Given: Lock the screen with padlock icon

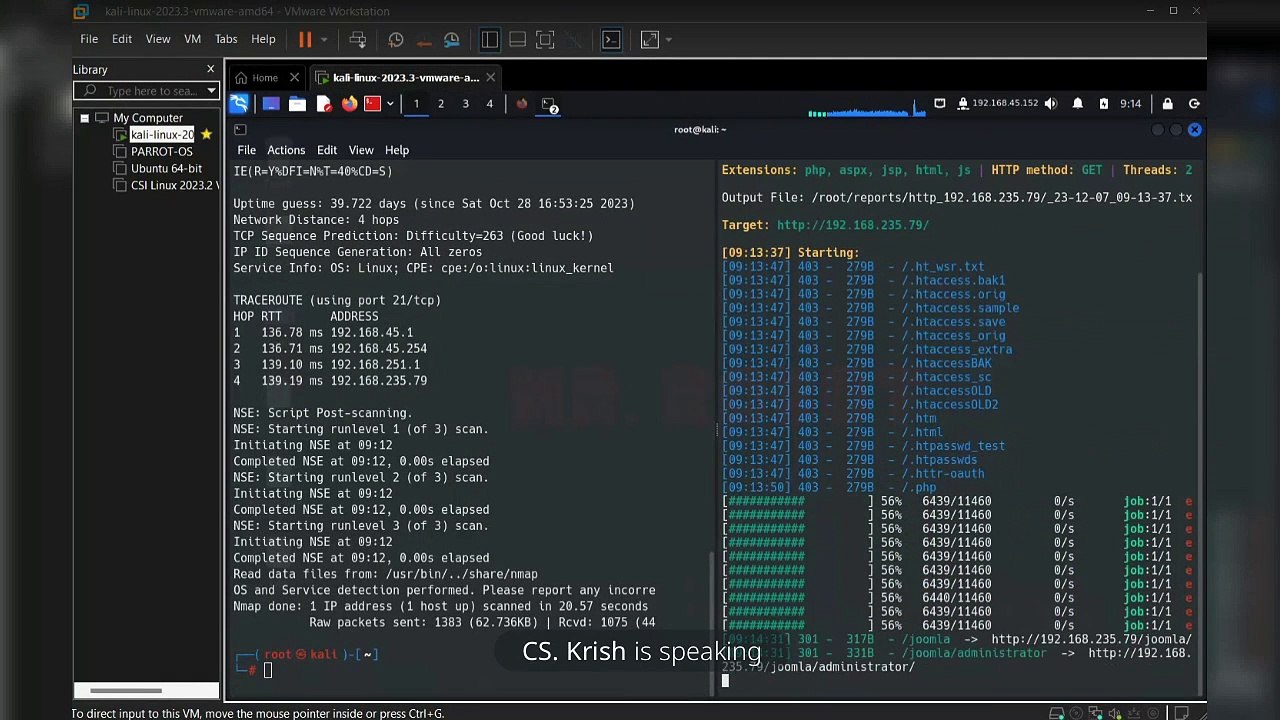Looking at the screenshot, I should pyautogui.click(x=1167, y=104).
